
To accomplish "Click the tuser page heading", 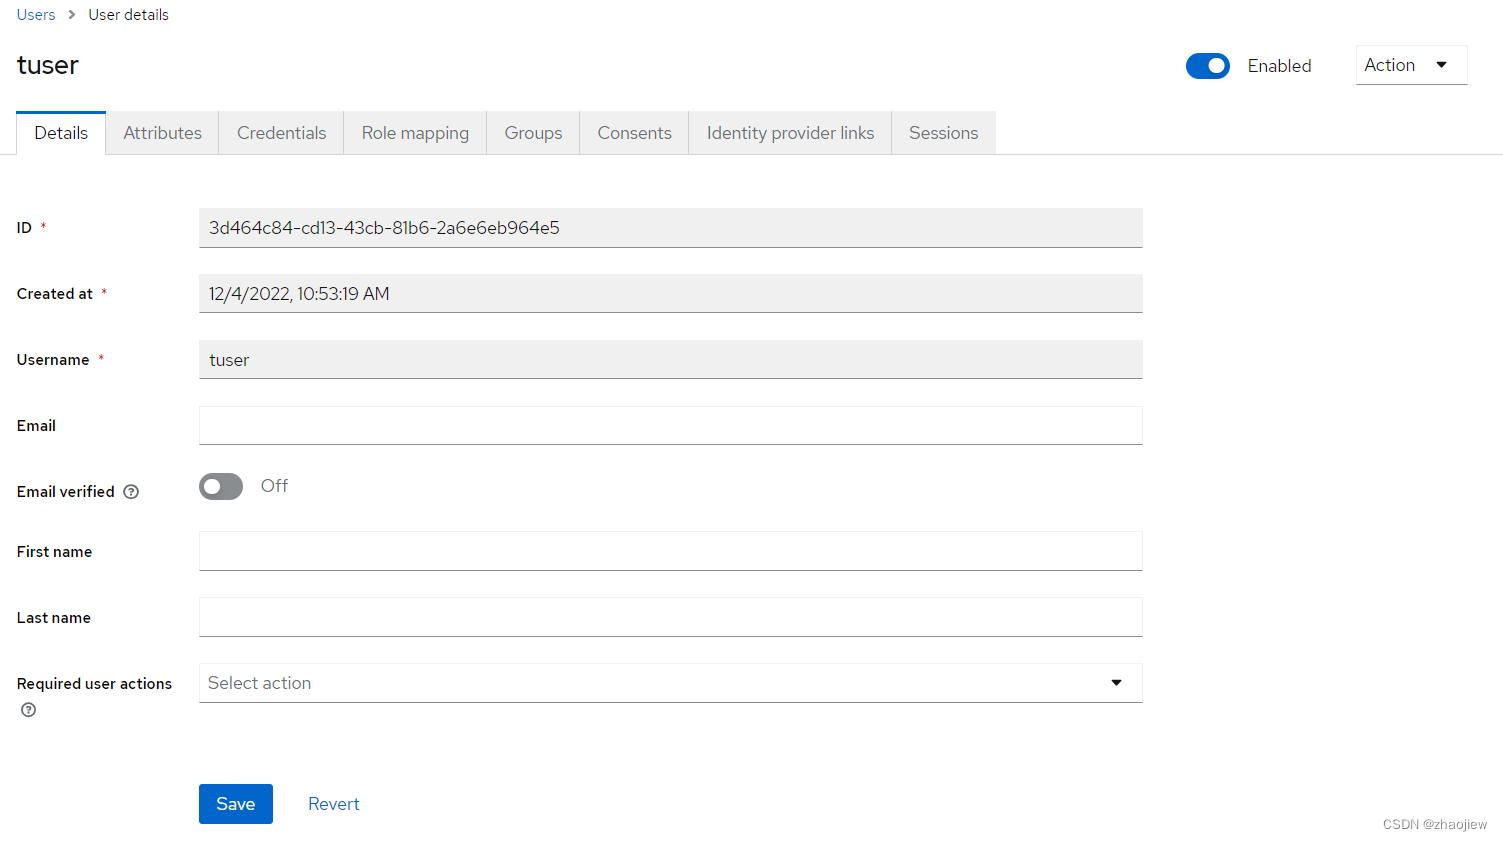I will point(48,66).
